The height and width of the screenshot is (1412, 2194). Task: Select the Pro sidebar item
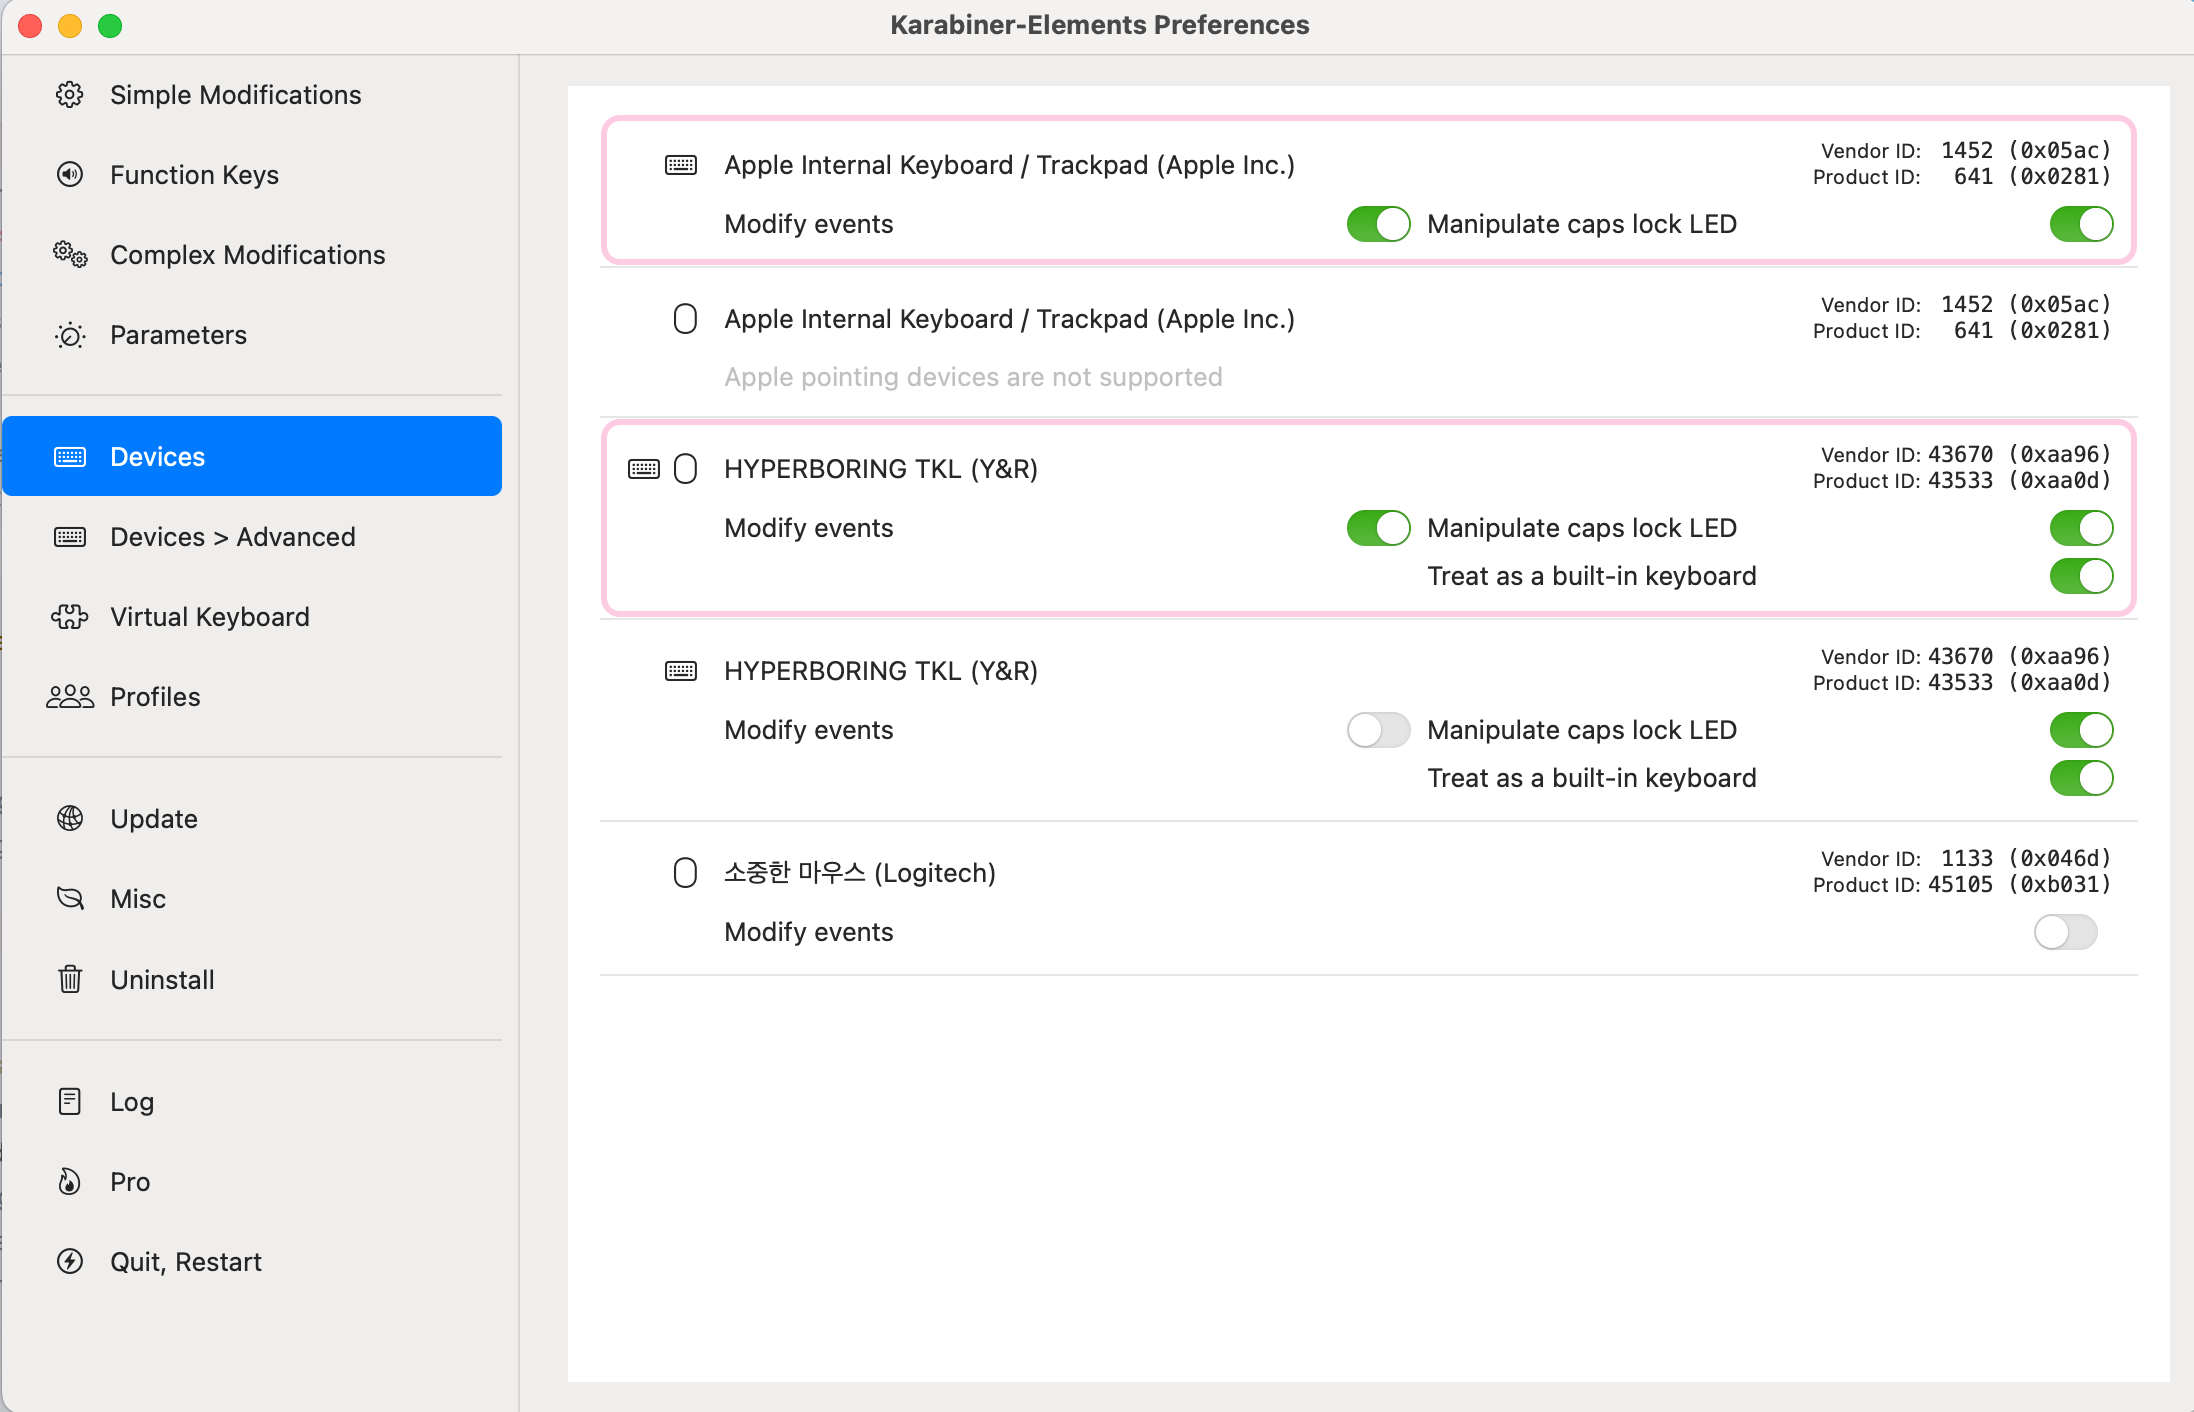point(252,1181)
